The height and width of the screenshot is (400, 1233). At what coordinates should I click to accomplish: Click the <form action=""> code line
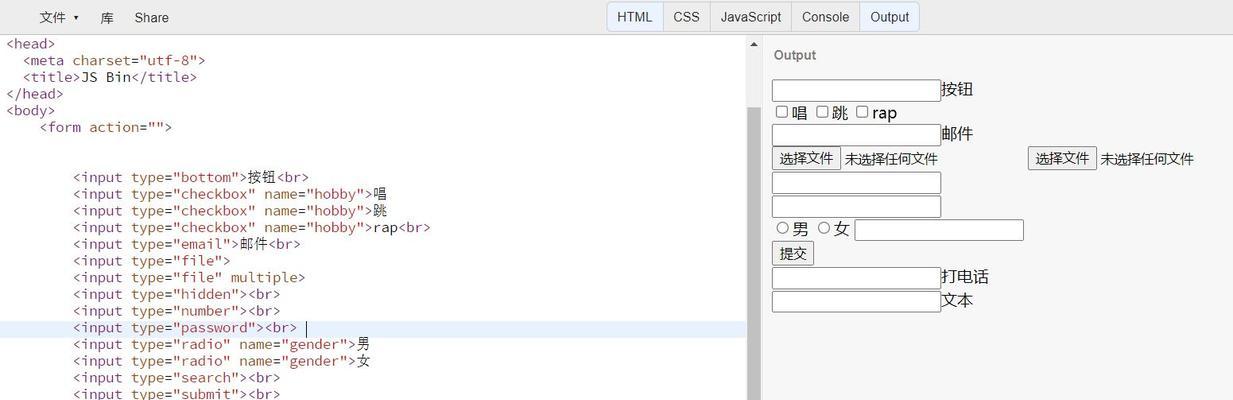tap(106, 127)
